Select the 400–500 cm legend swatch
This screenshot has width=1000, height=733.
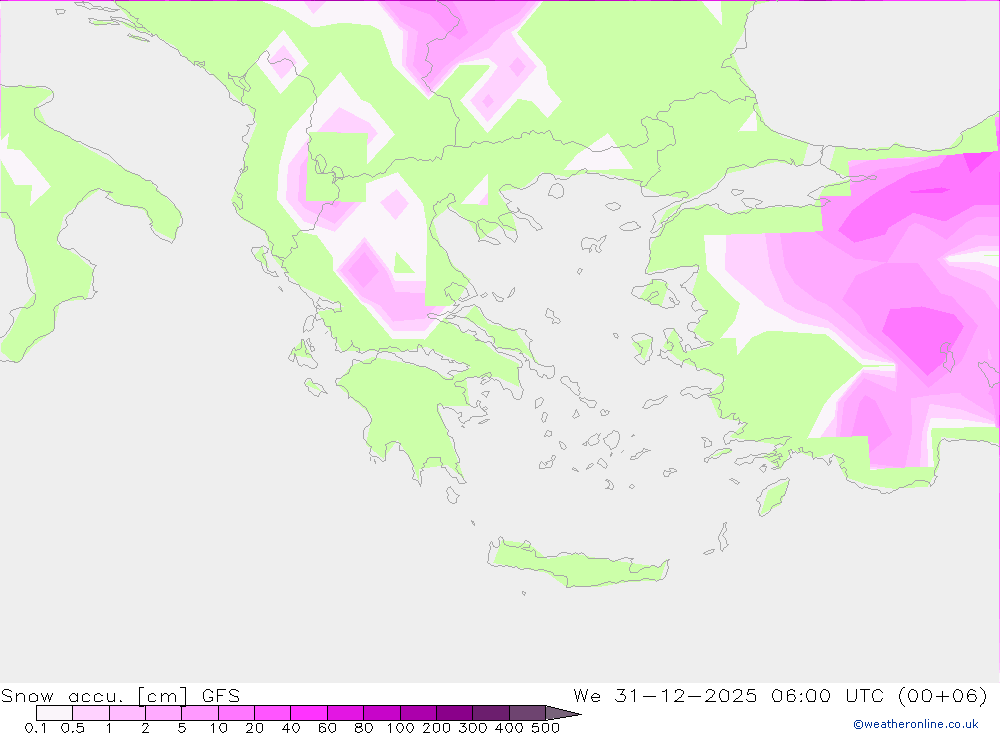[x=527, y=713]
